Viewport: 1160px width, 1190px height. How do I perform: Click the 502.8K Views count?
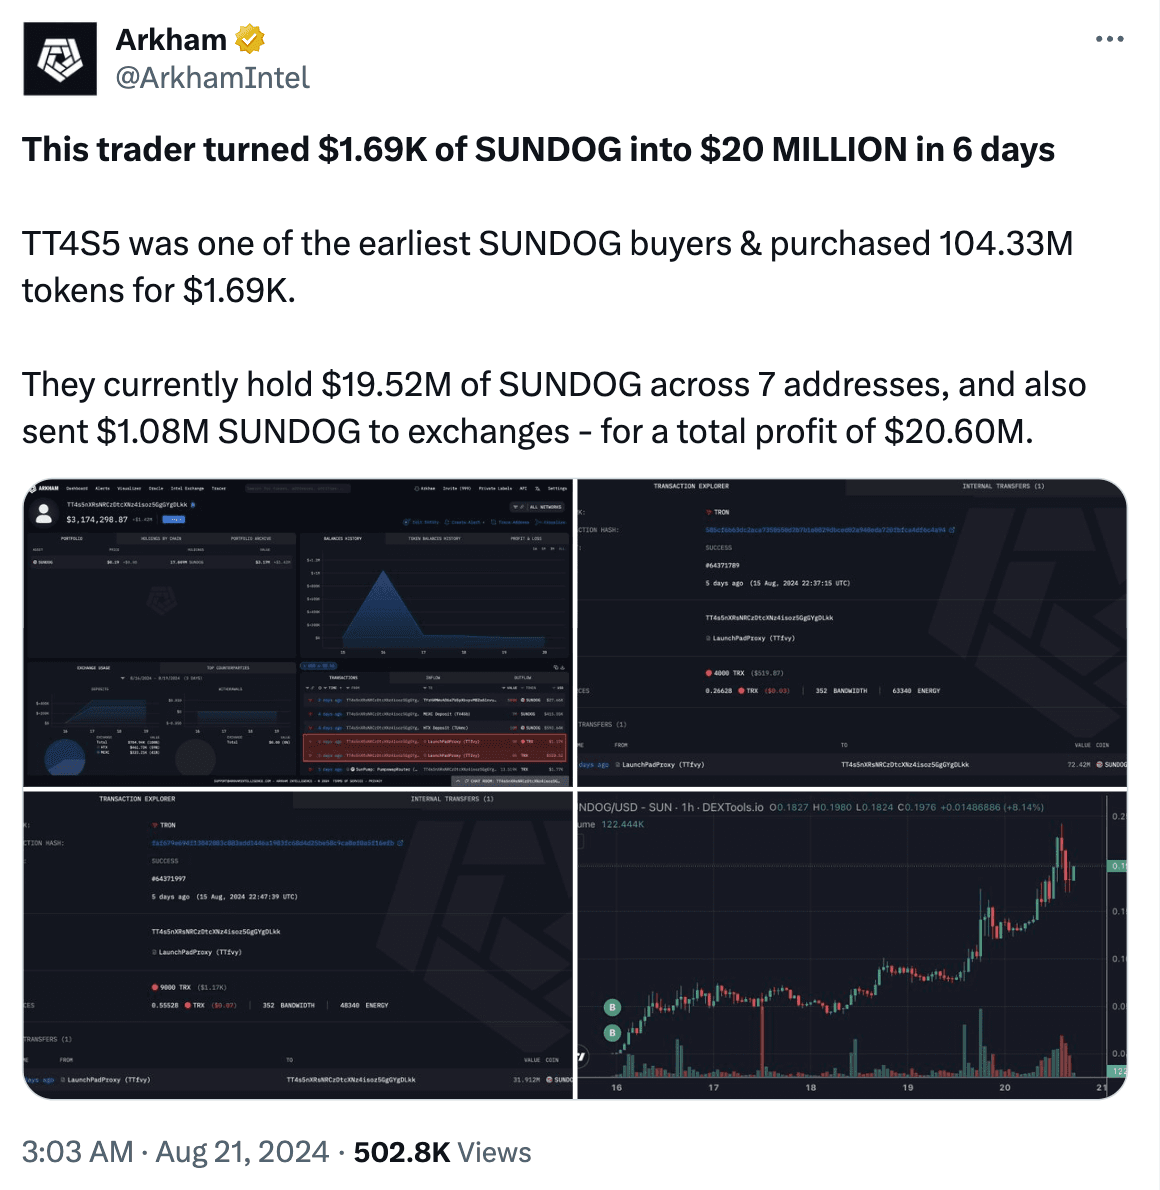tap(442, 1152)
